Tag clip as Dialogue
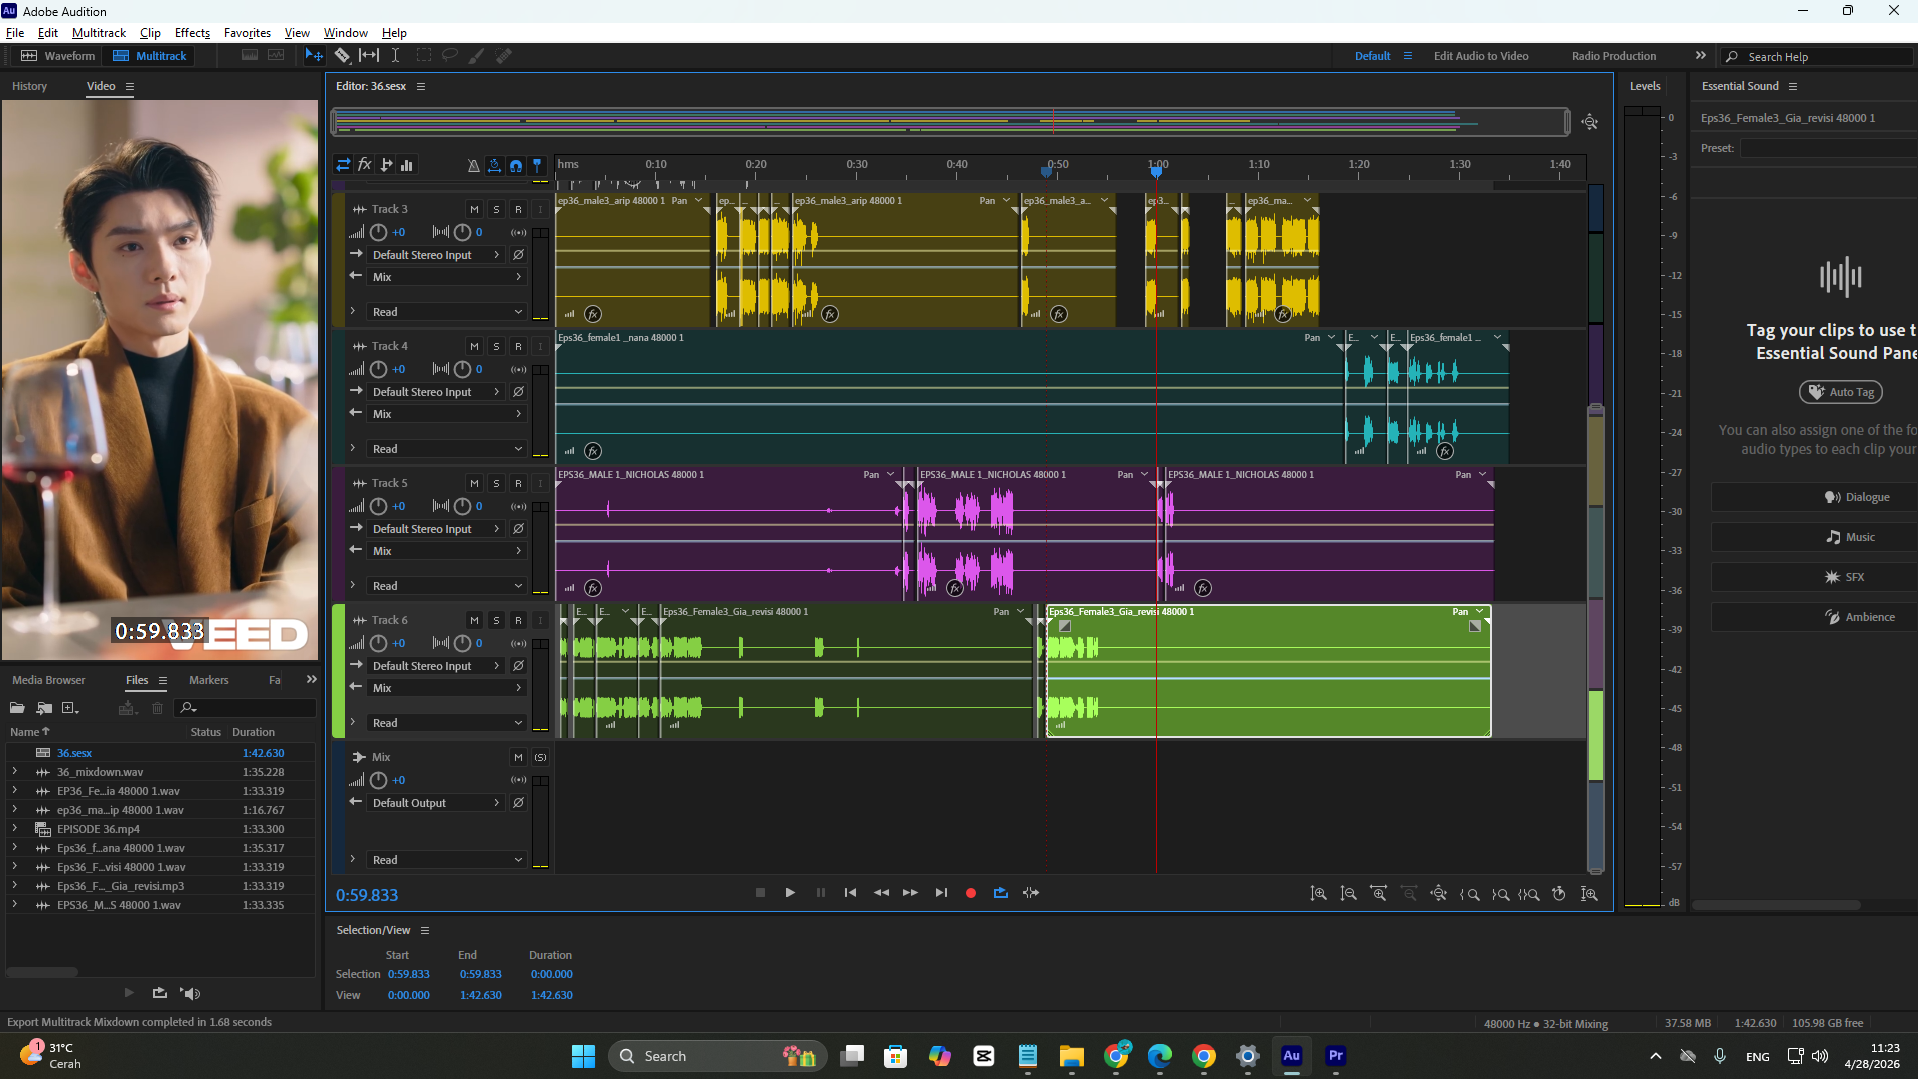 (1814, 497)
